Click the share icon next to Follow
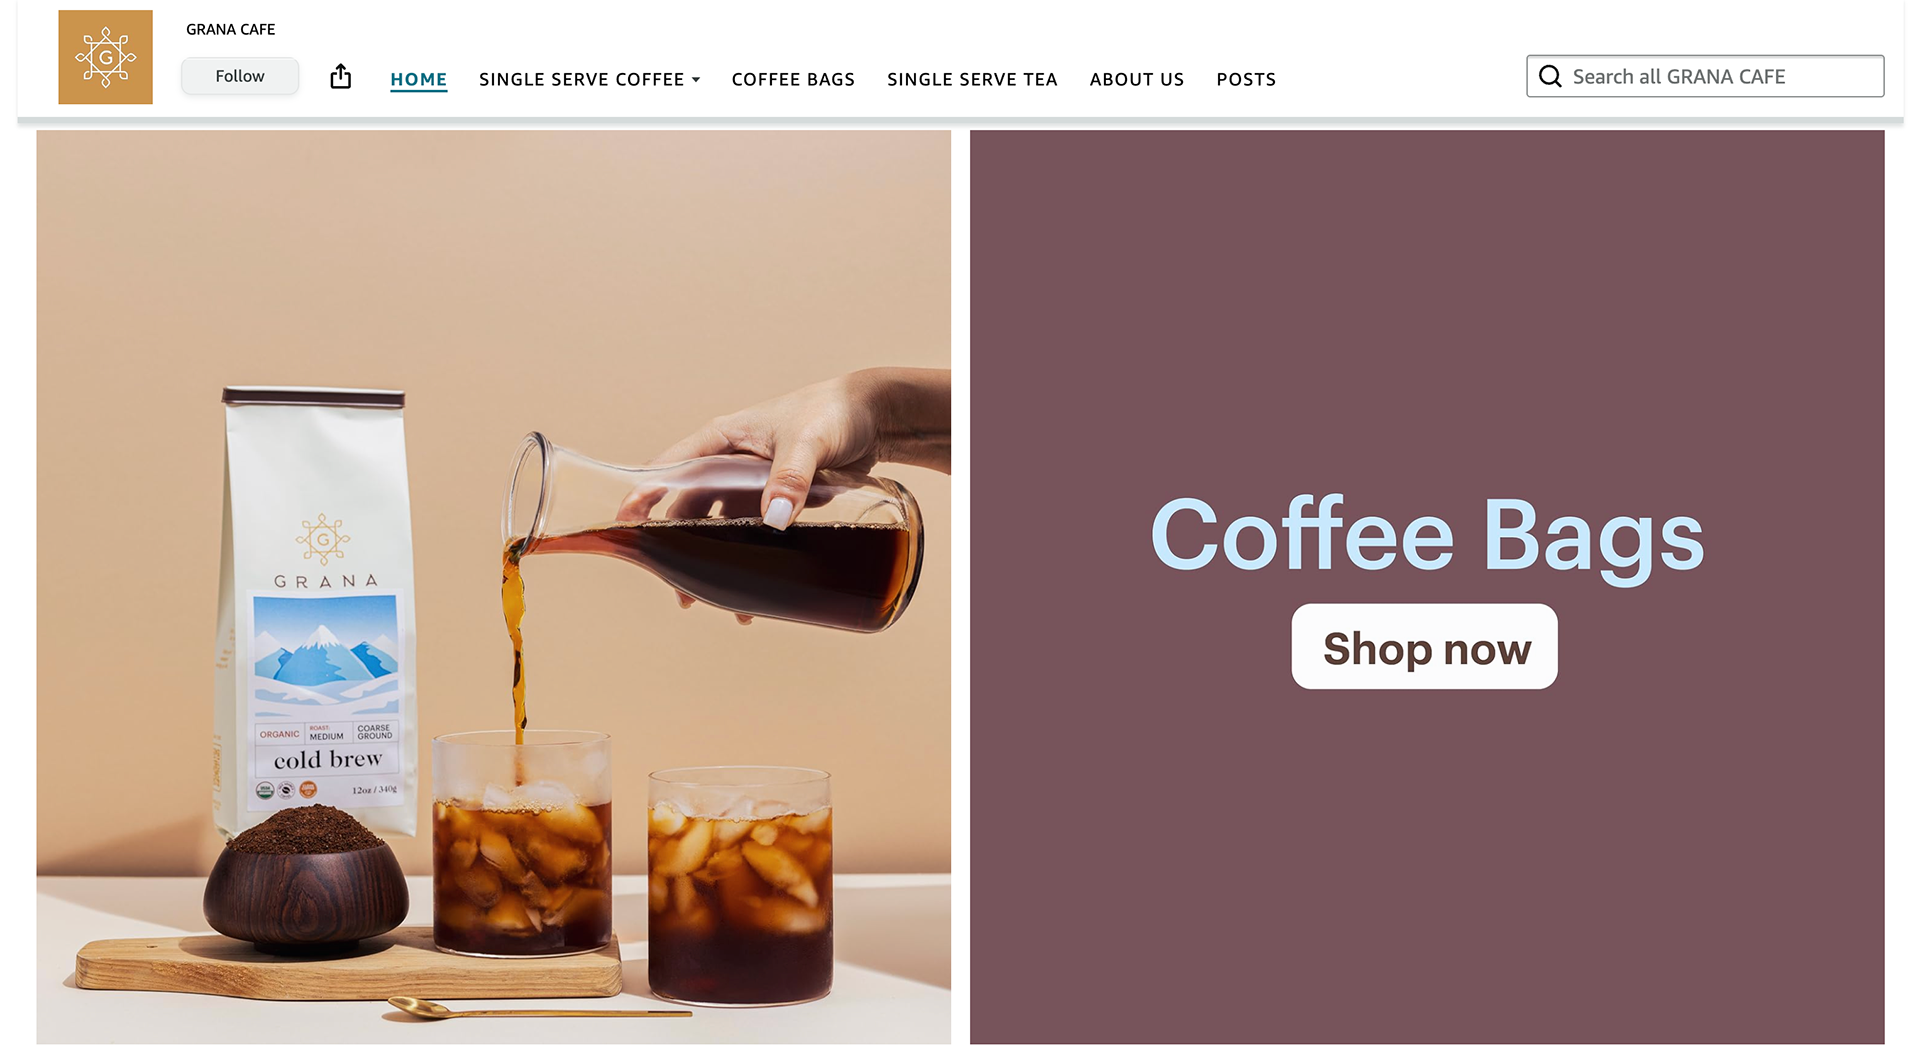This screenshot has width=1920, height=1057. [341, 77]
